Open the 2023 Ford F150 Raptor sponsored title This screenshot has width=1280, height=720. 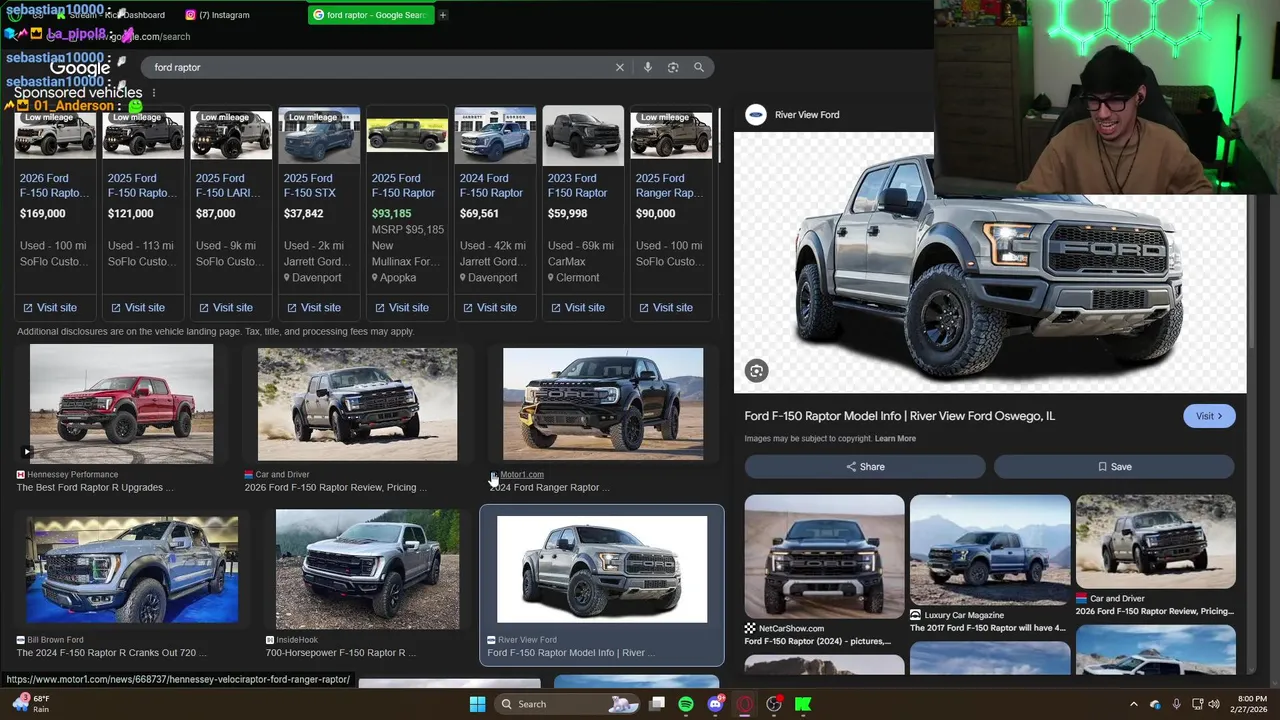click(577, 185)
